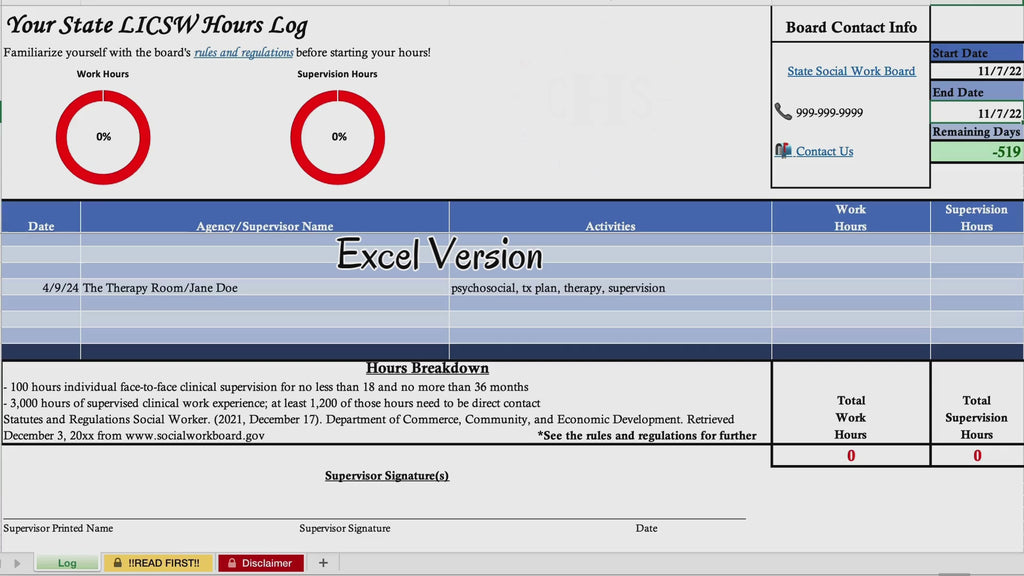Select The Therapy Room/Jane Doe cell
Image resolution: width=1024 pixels, height=576 pixels.
264,287
